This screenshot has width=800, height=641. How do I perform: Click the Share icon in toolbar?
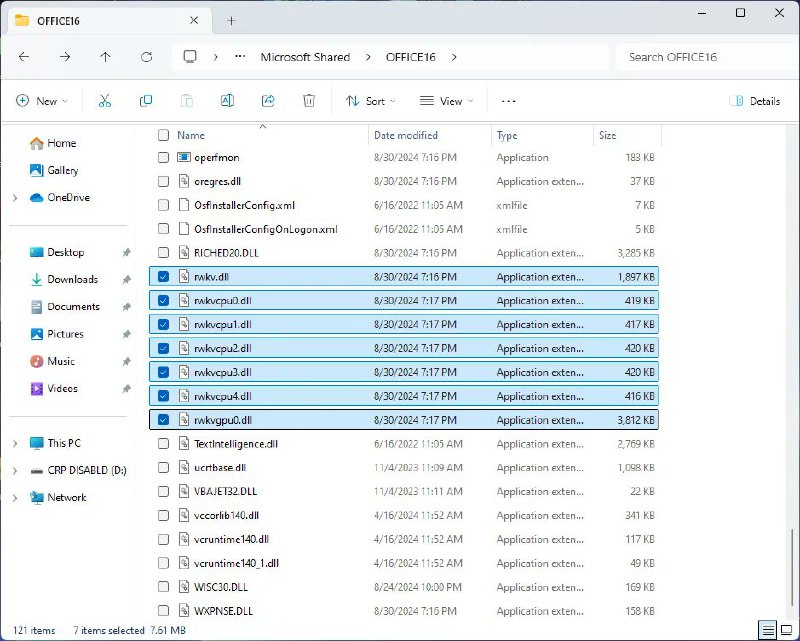click(x=268, y=101)
